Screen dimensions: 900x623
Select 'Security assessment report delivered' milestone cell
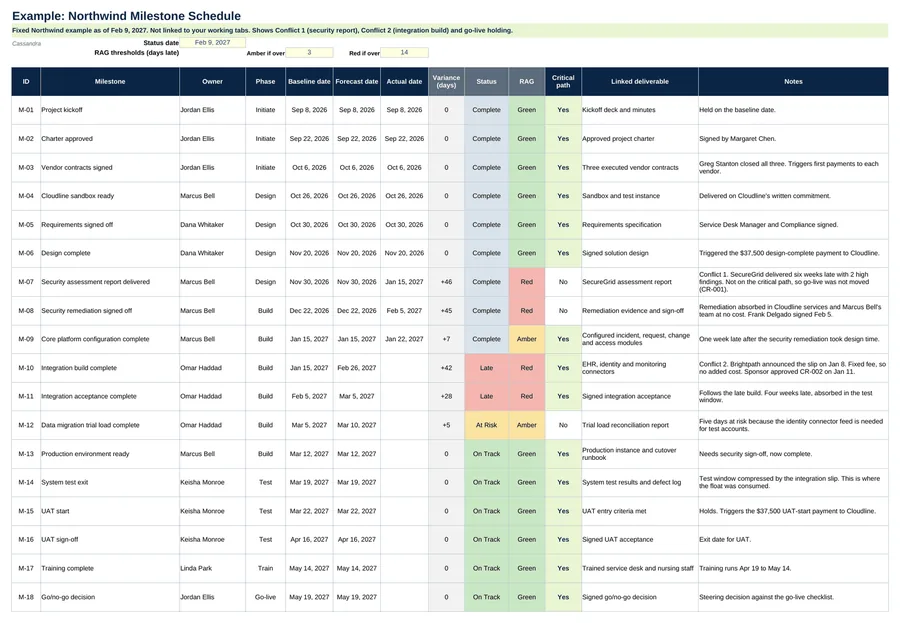point(110,281)
